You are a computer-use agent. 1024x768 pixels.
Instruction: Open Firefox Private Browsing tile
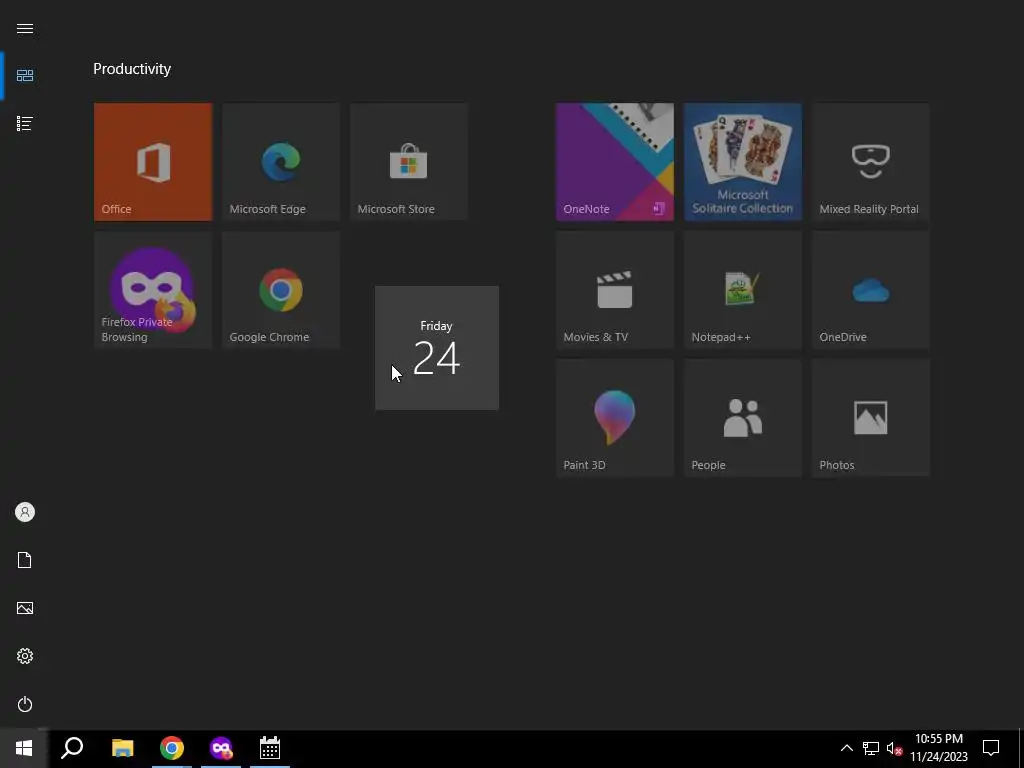[x=153, y=289]
